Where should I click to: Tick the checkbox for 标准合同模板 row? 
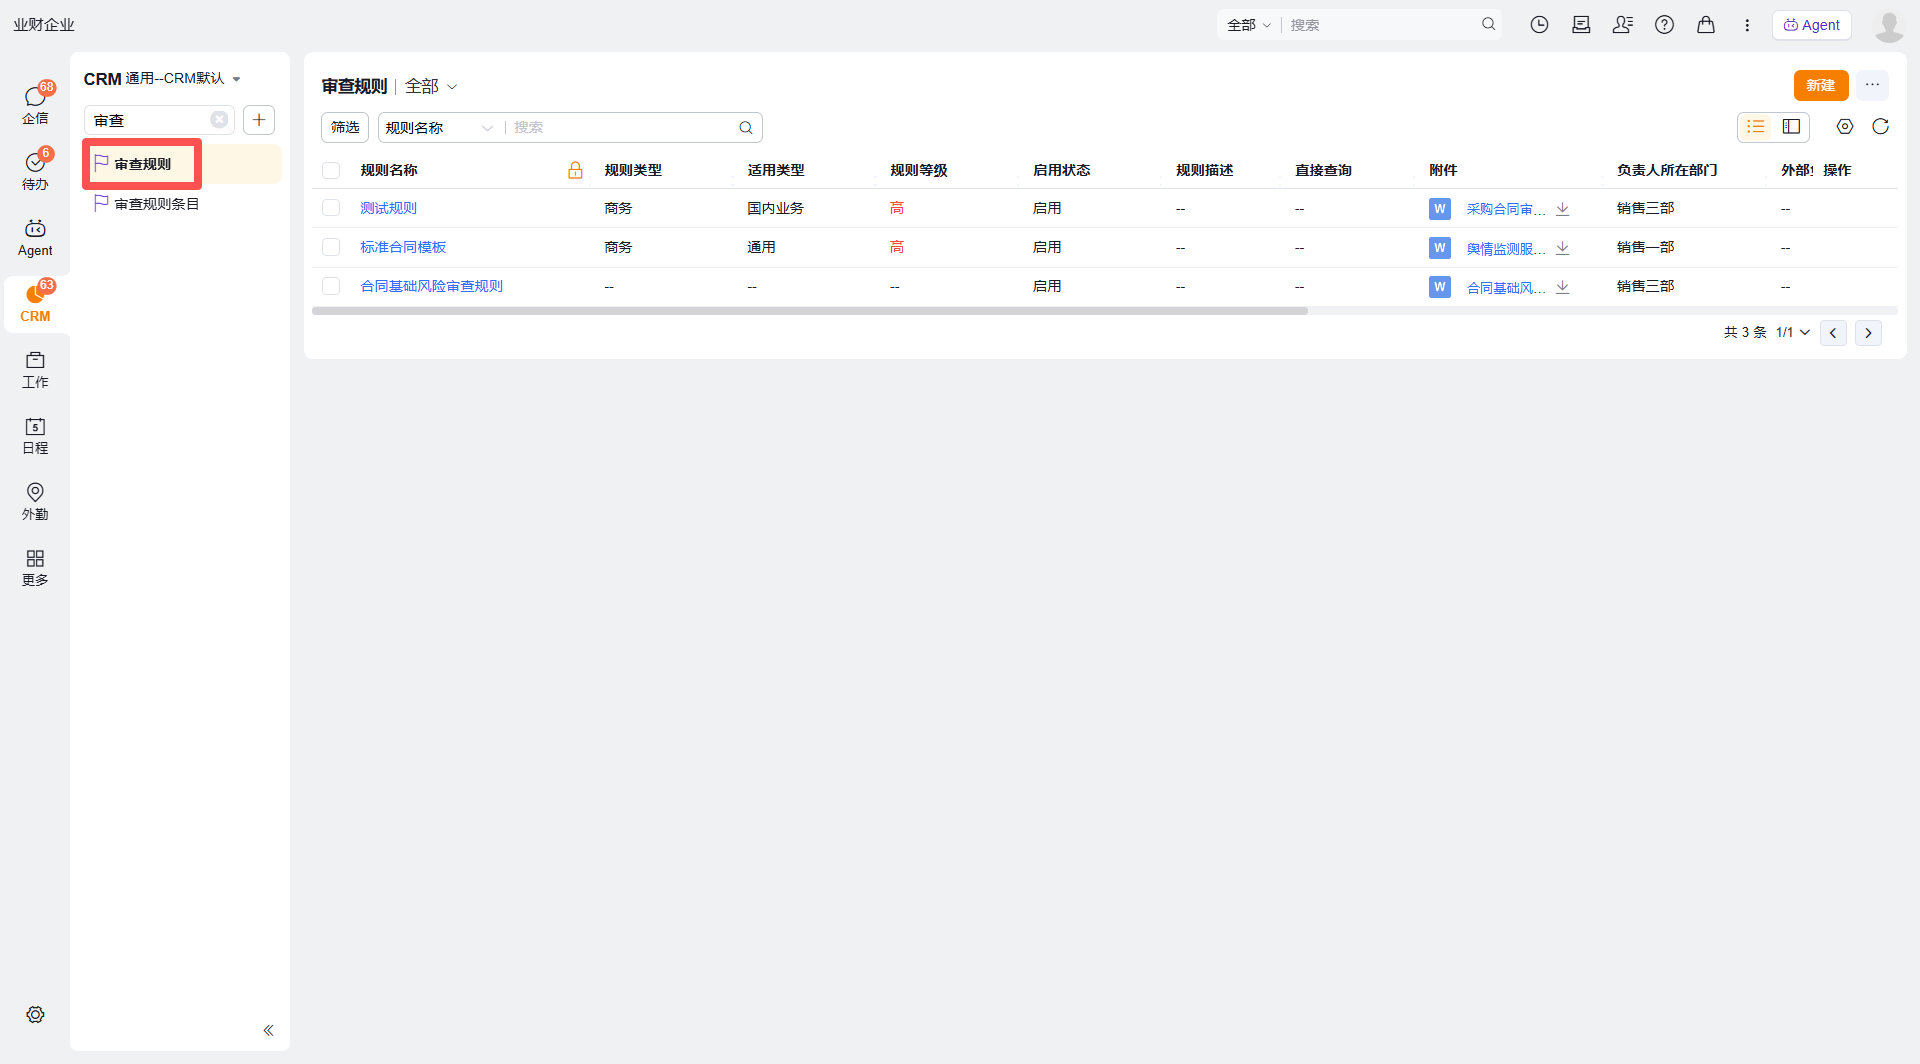331,247
